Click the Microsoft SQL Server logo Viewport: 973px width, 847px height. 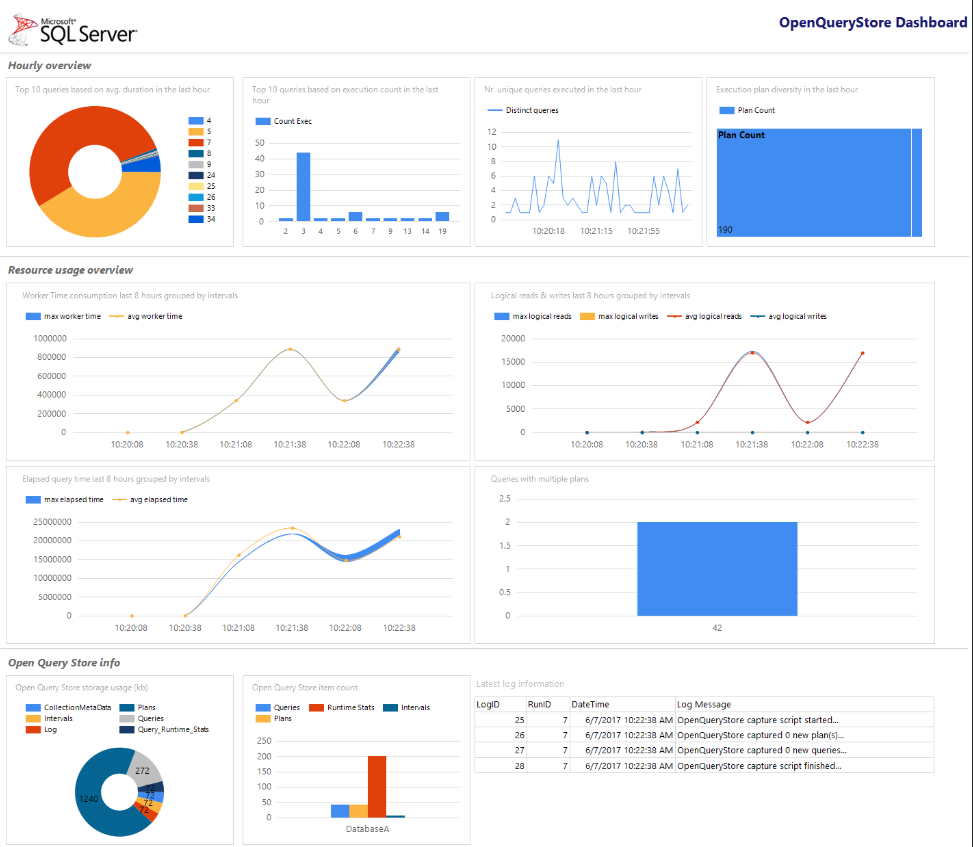tap(73, 30)
